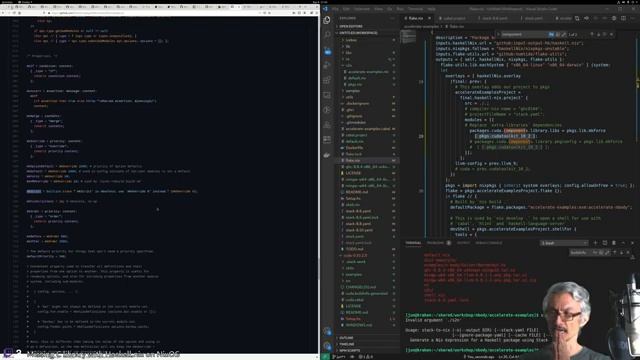Toggle whole word in terminal find box
Image resolution: width=640 pixels, height=360 pixels.
pos(601,253)
